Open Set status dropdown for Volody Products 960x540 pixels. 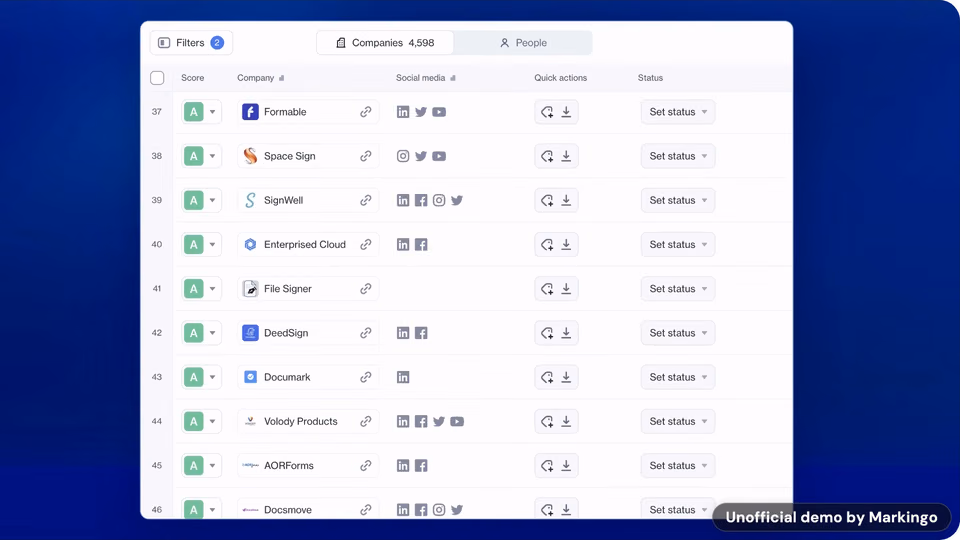coord(678,421)
